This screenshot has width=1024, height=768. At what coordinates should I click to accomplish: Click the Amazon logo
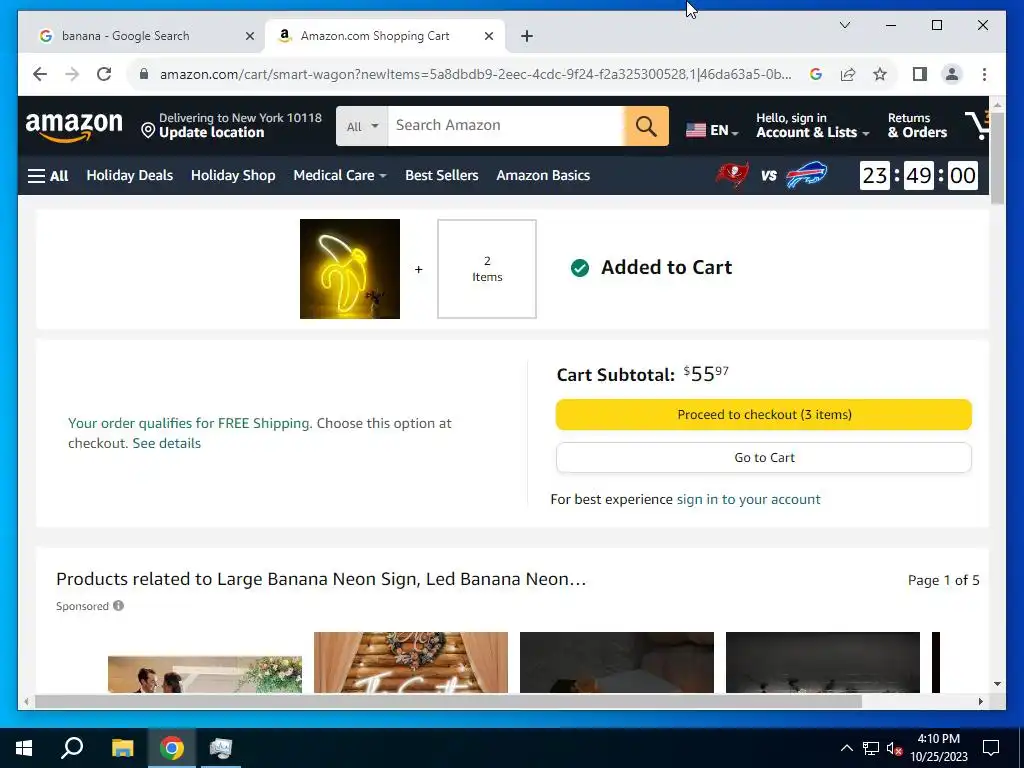pyautogui.click(x=74, y=126)
